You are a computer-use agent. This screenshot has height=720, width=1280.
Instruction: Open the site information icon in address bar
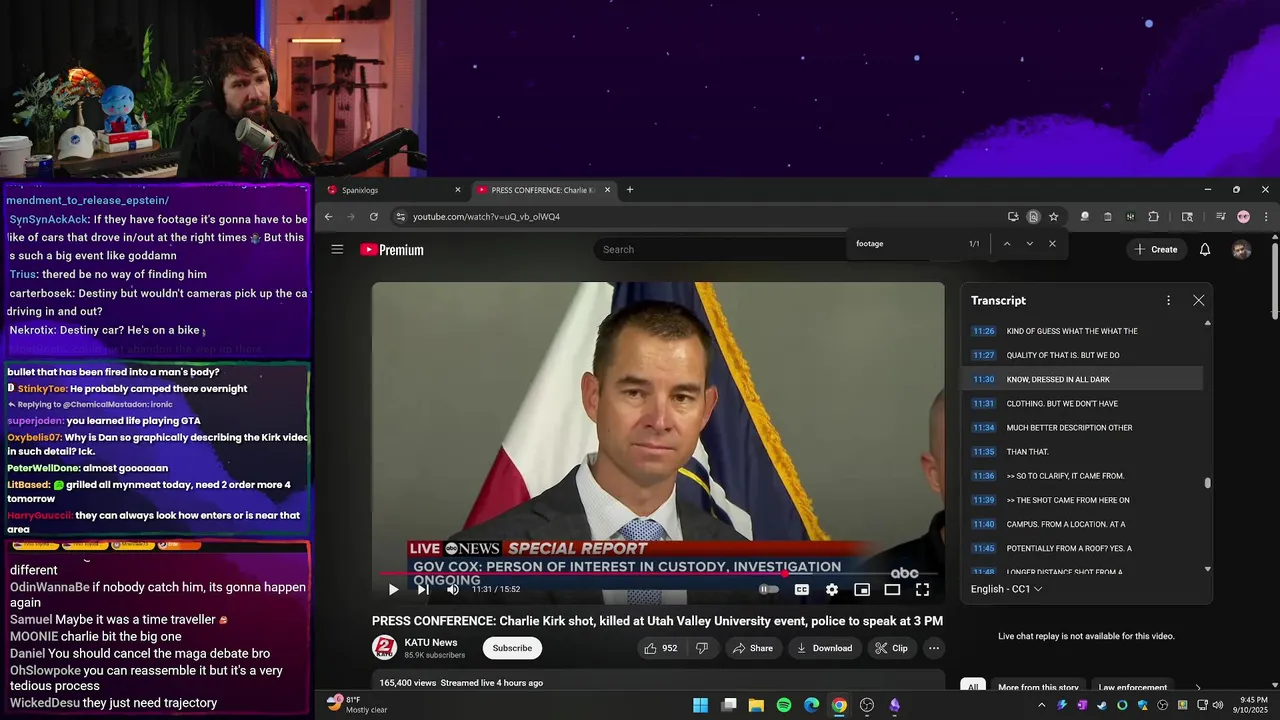[x=400, y=217]
